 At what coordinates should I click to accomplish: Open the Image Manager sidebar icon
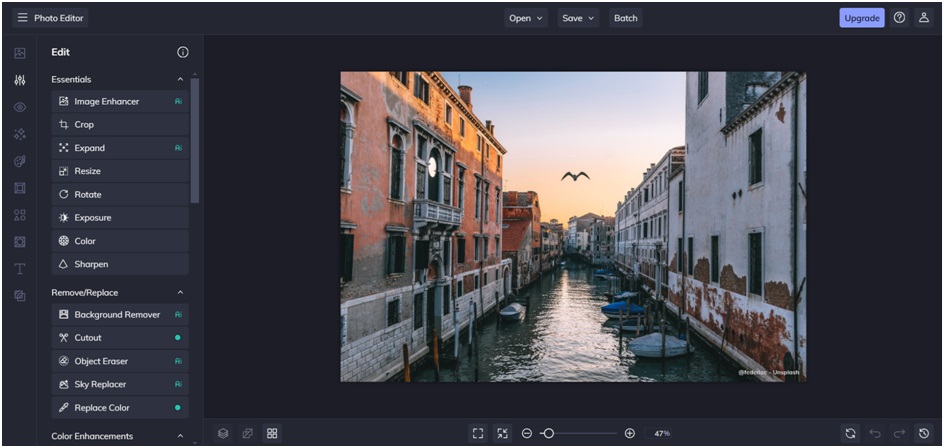pyautogui.click(x=20, y=53)
